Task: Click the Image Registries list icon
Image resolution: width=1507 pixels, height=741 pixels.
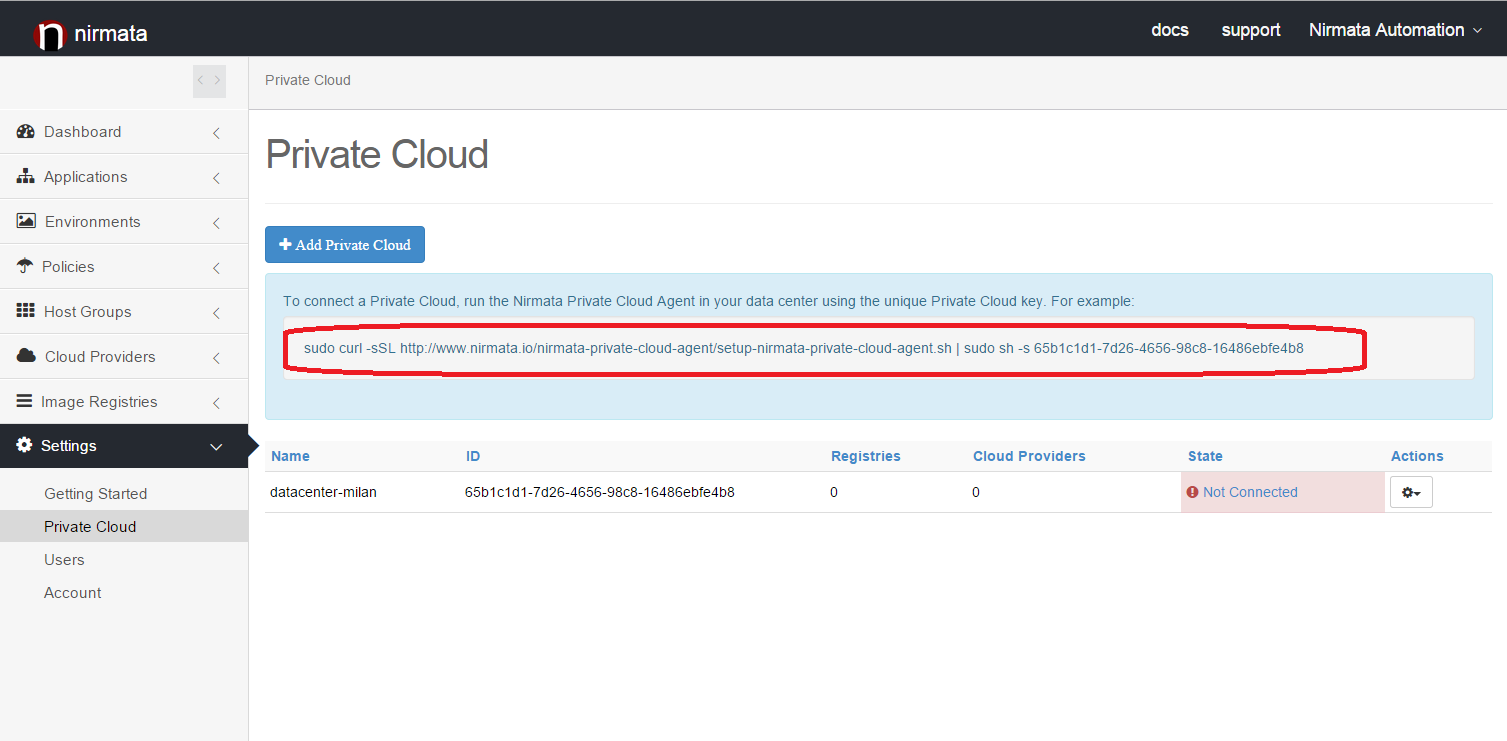Action: [x=24, y=401]
